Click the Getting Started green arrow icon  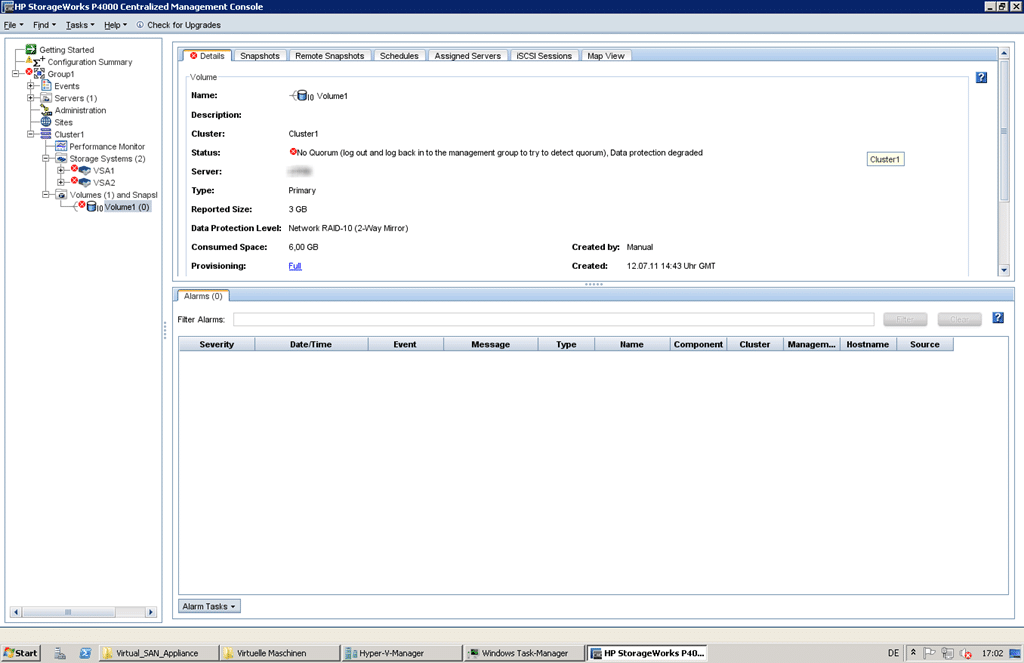31,50
